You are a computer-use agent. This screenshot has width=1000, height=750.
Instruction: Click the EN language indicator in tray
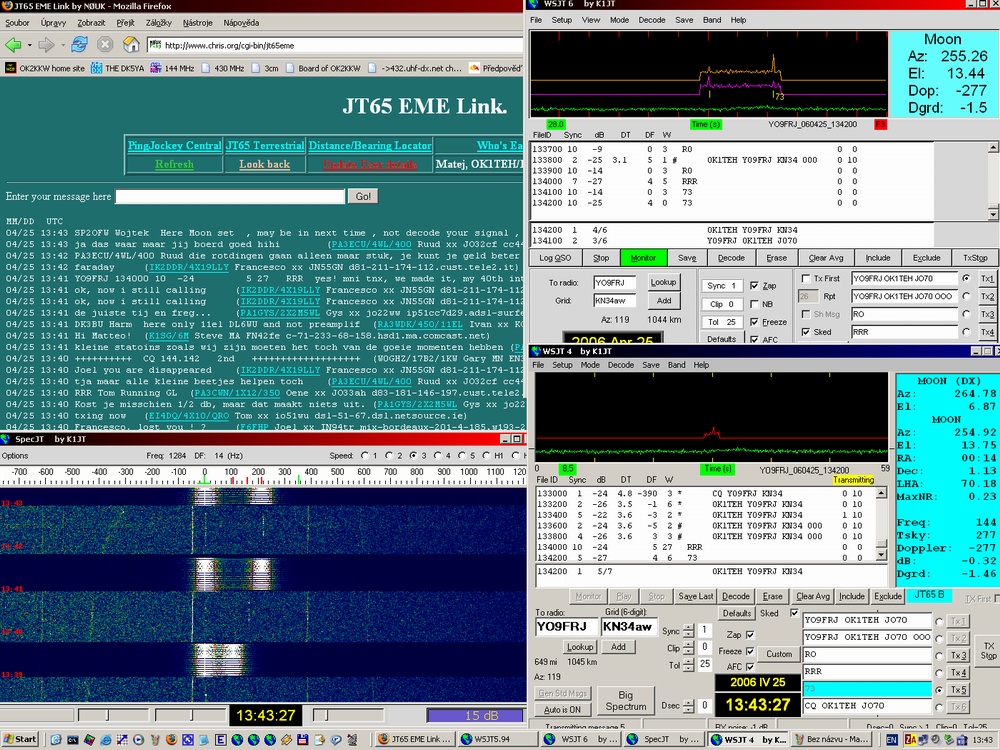891,740
